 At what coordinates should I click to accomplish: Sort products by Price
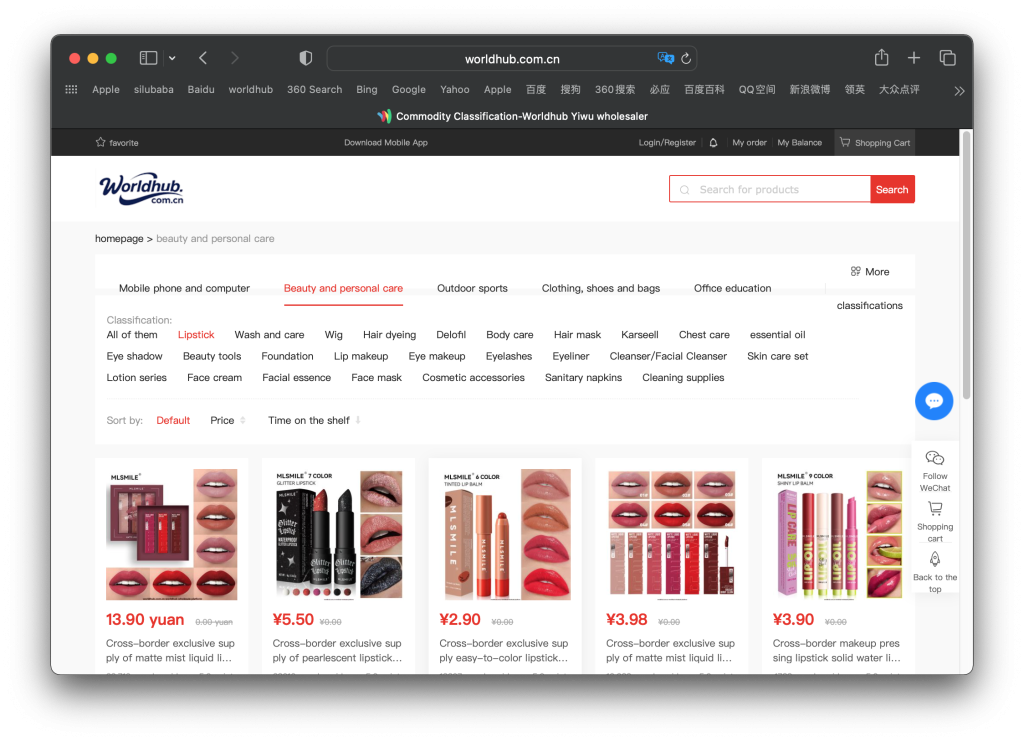(222, 421)
